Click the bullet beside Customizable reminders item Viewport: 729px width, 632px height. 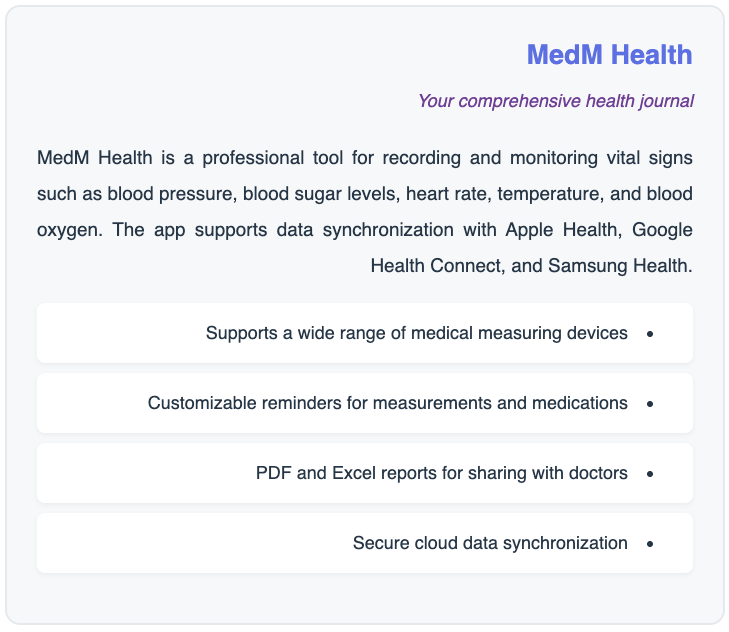[650, 403]
